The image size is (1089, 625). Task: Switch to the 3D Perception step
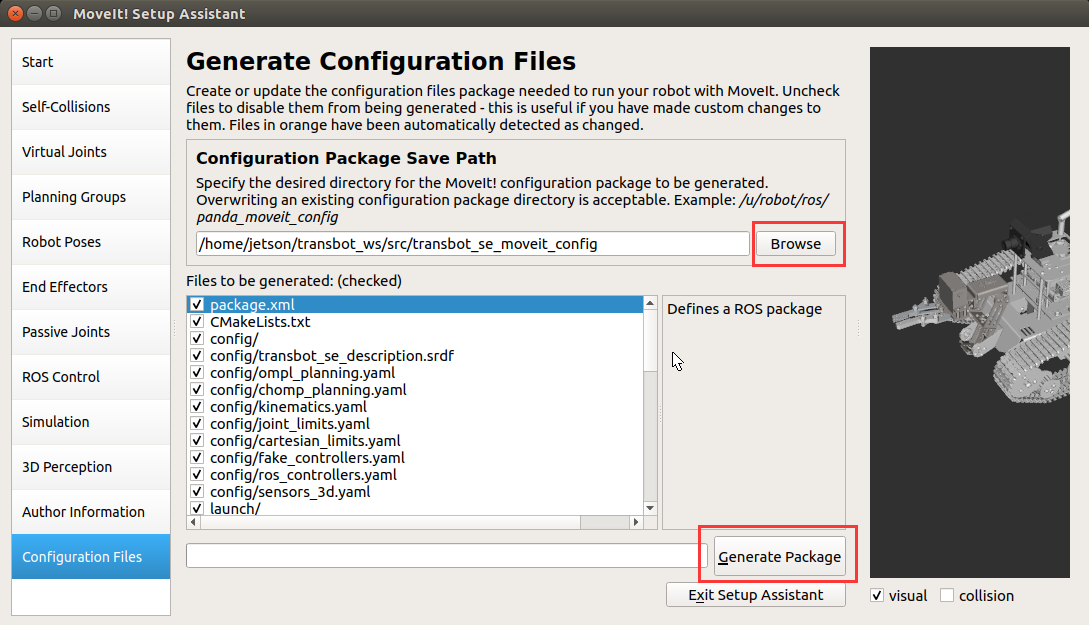point(91,467)
